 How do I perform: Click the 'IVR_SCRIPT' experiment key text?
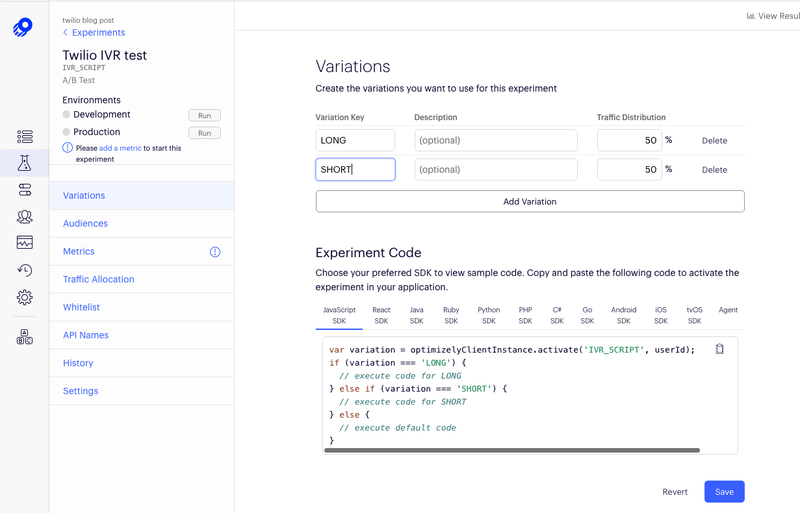point(84,67)
